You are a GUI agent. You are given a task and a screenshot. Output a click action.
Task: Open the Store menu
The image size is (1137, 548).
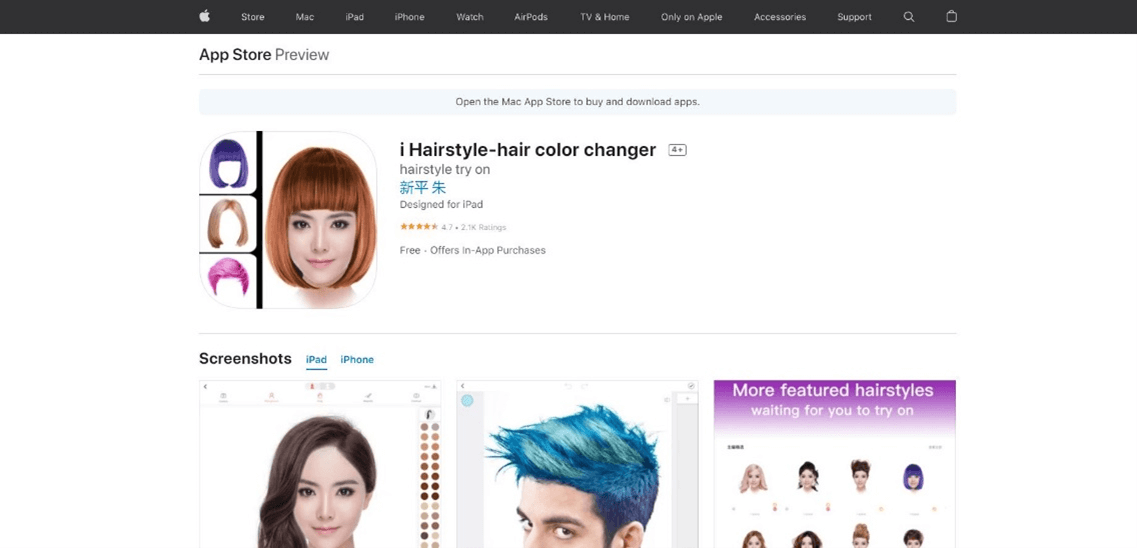tap(252, 17)
